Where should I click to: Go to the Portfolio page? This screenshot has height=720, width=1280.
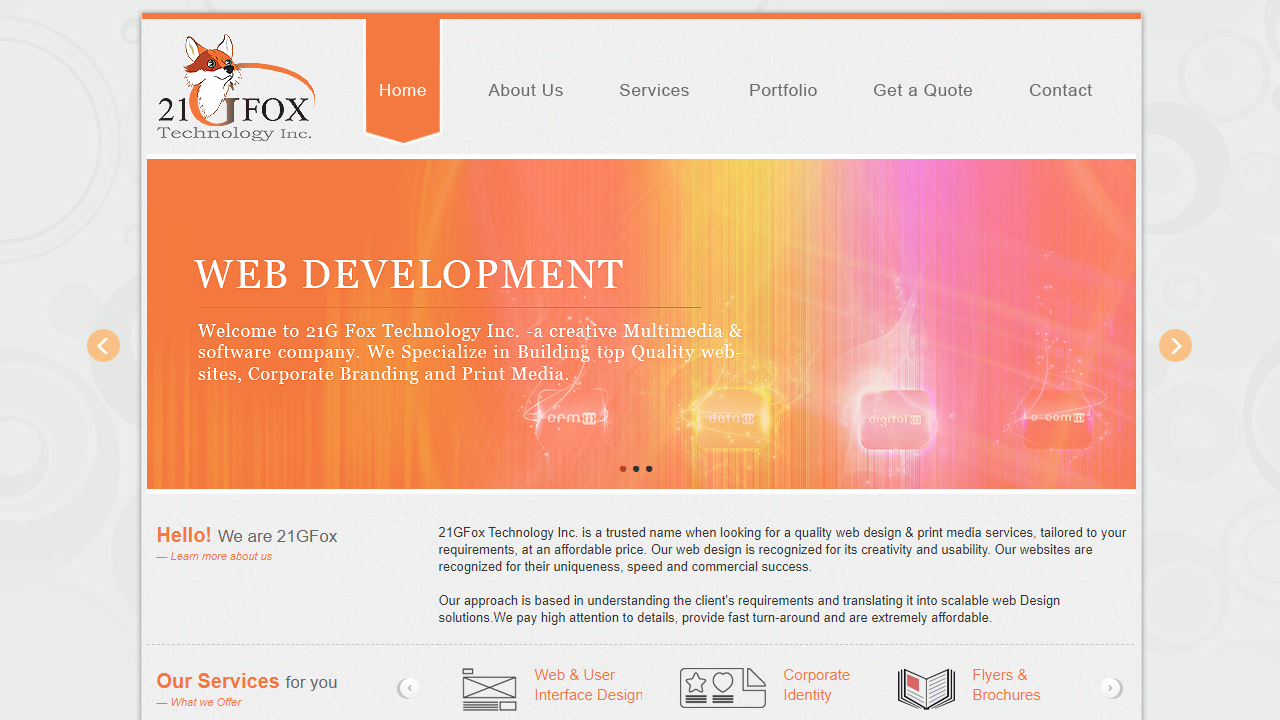[x=783, y=90]
